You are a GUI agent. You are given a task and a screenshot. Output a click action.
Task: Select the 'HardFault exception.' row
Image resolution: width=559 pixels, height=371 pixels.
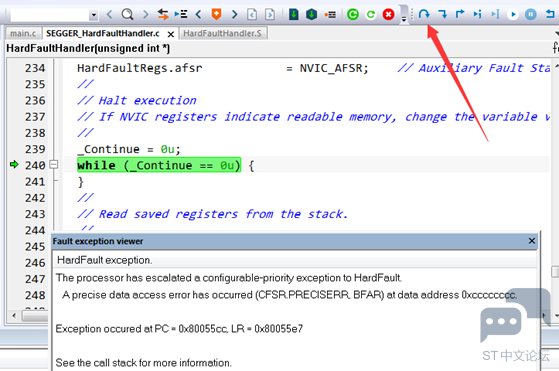tap(294, 260)
